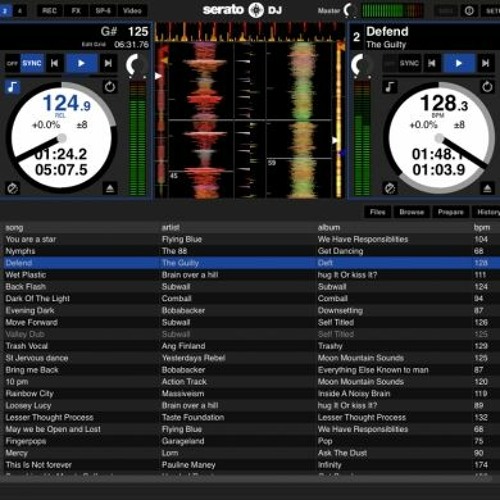Viewport: 500px width, 500px height.
Task: Select the song You are a star
Action: (x=31, y=239)
